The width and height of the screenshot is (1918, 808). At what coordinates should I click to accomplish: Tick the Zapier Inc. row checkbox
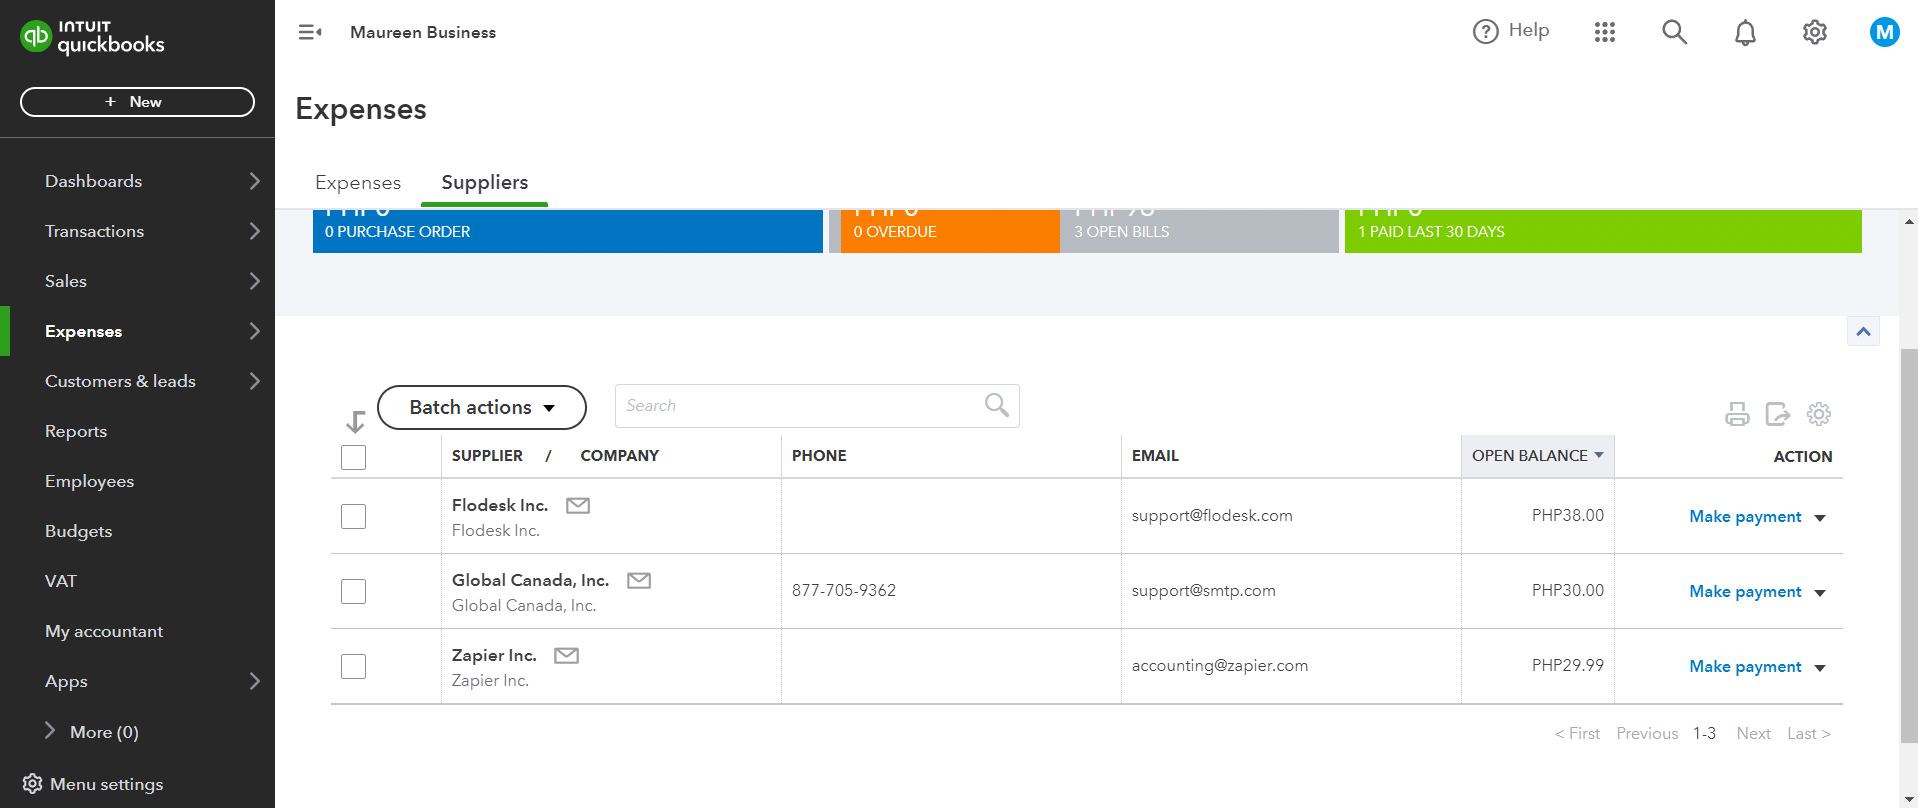pyautogui.click(x=353, y=666)
